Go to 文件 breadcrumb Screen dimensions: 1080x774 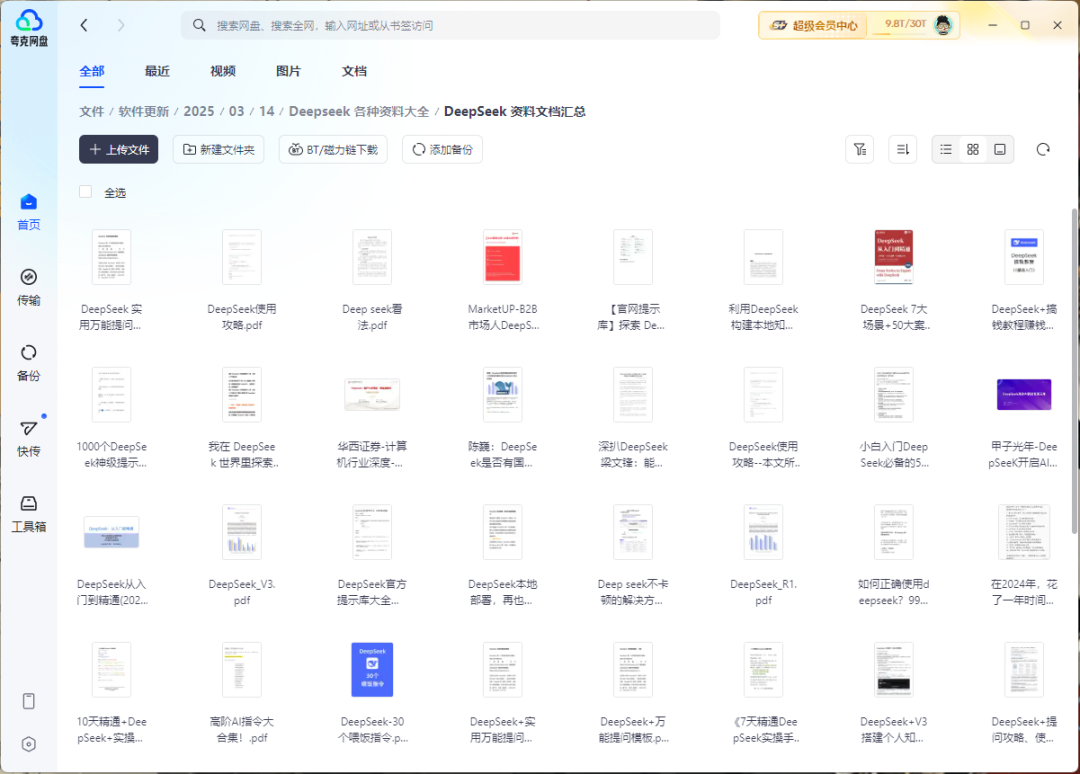pyautogui.click(x=92, y=112)
